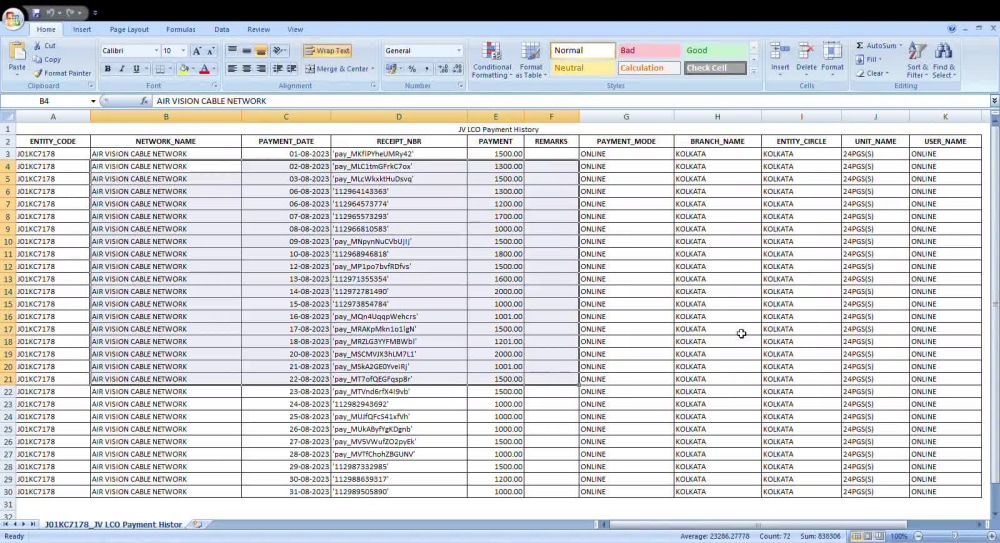Switch to Page Layout view in status bar

click(x=867, y=536)
